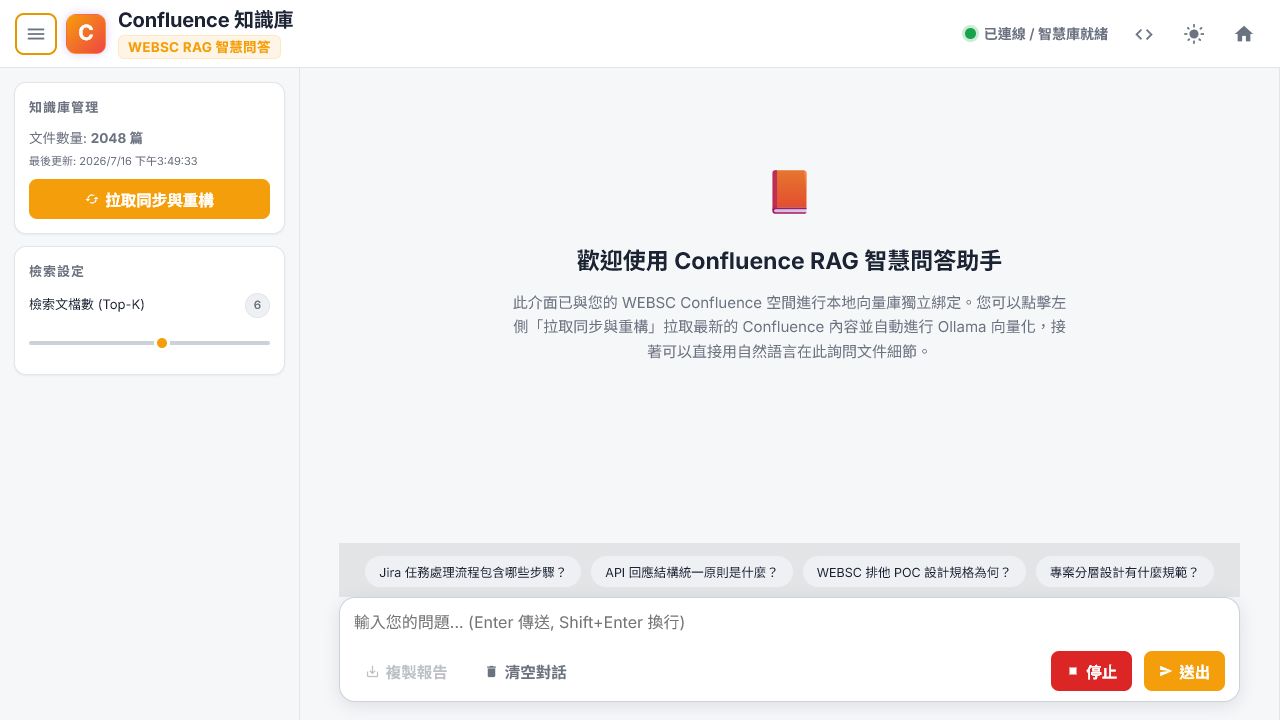Select the API 回應結構統一原則 suggestion chip
Screen dimensions: 1280x720
click(x=692, y=573)
